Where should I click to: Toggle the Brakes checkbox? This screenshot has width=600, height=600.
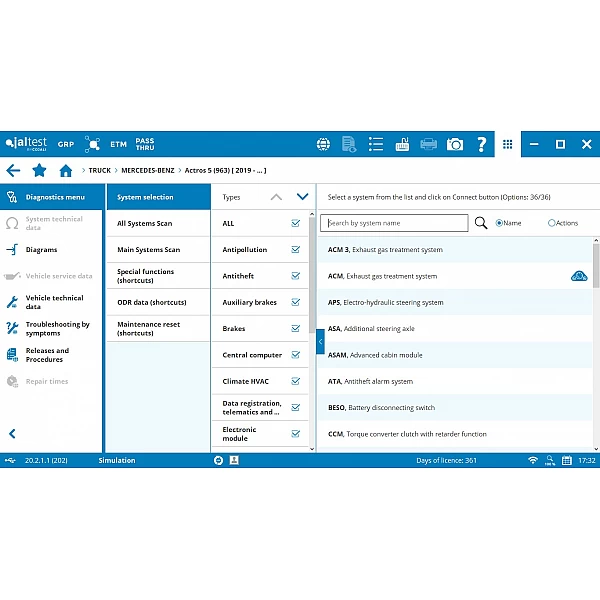(x=295, y=328)
